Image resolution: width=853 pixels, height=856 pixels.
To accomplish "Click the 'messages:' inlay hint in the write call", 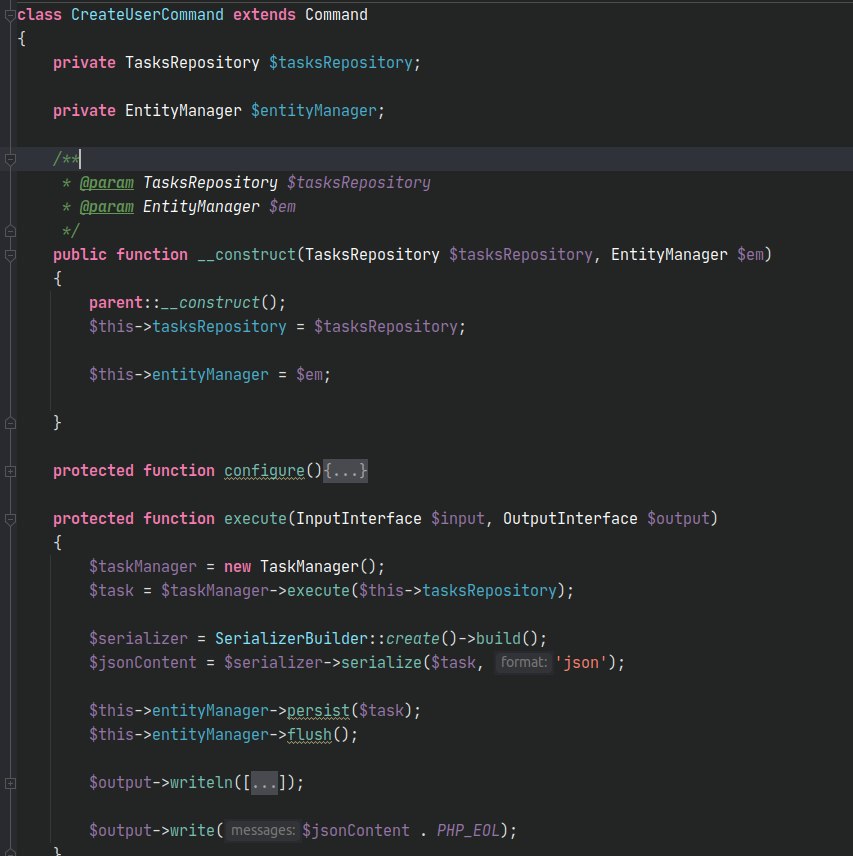I will 263,831.
